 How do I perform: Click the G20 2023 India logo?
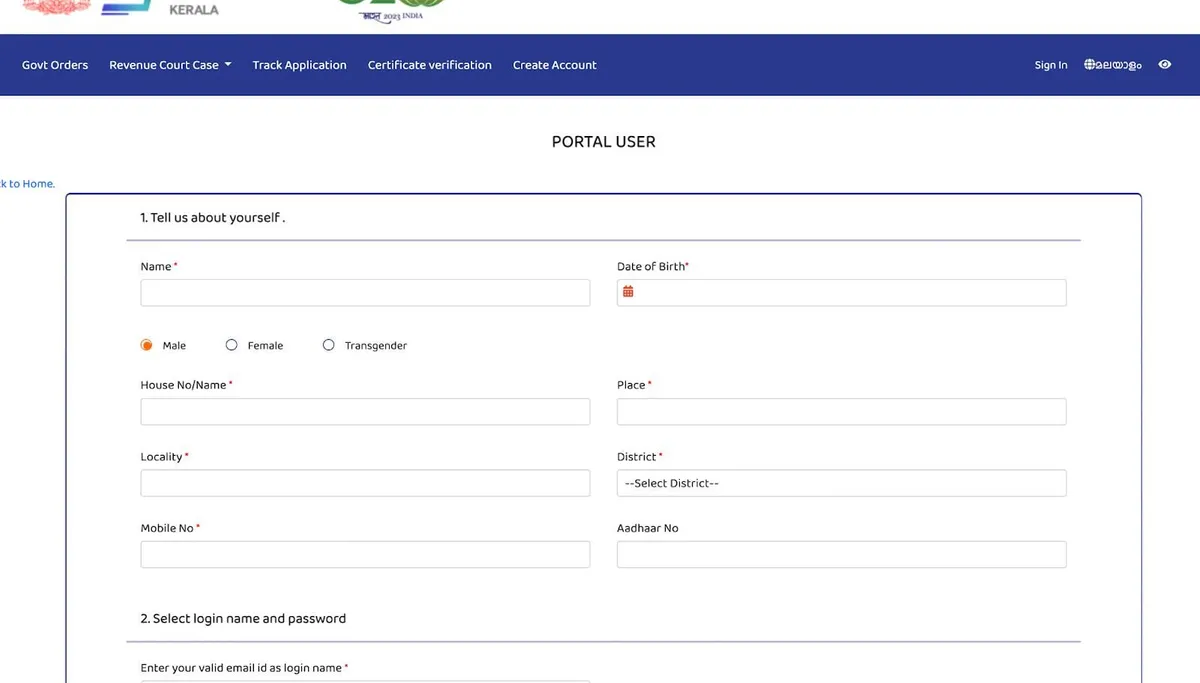390,10
